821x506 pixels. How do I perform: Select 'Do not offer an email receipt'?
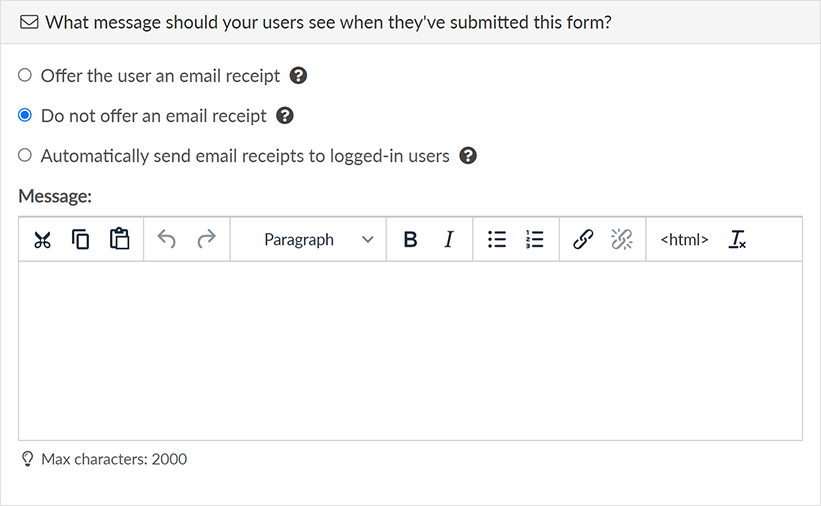coord(25,116)
